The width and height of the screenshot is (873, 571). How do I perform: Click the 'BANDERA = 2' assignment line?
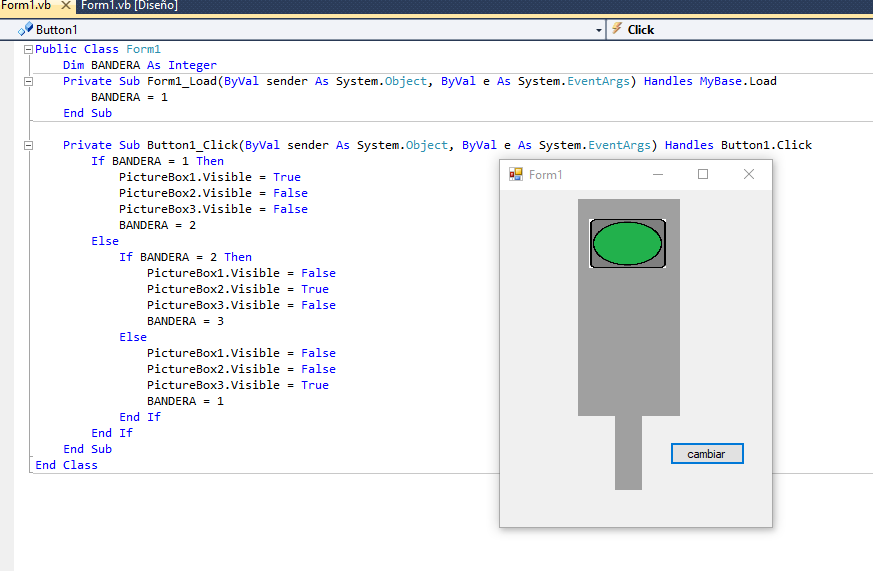pos(158,225)
